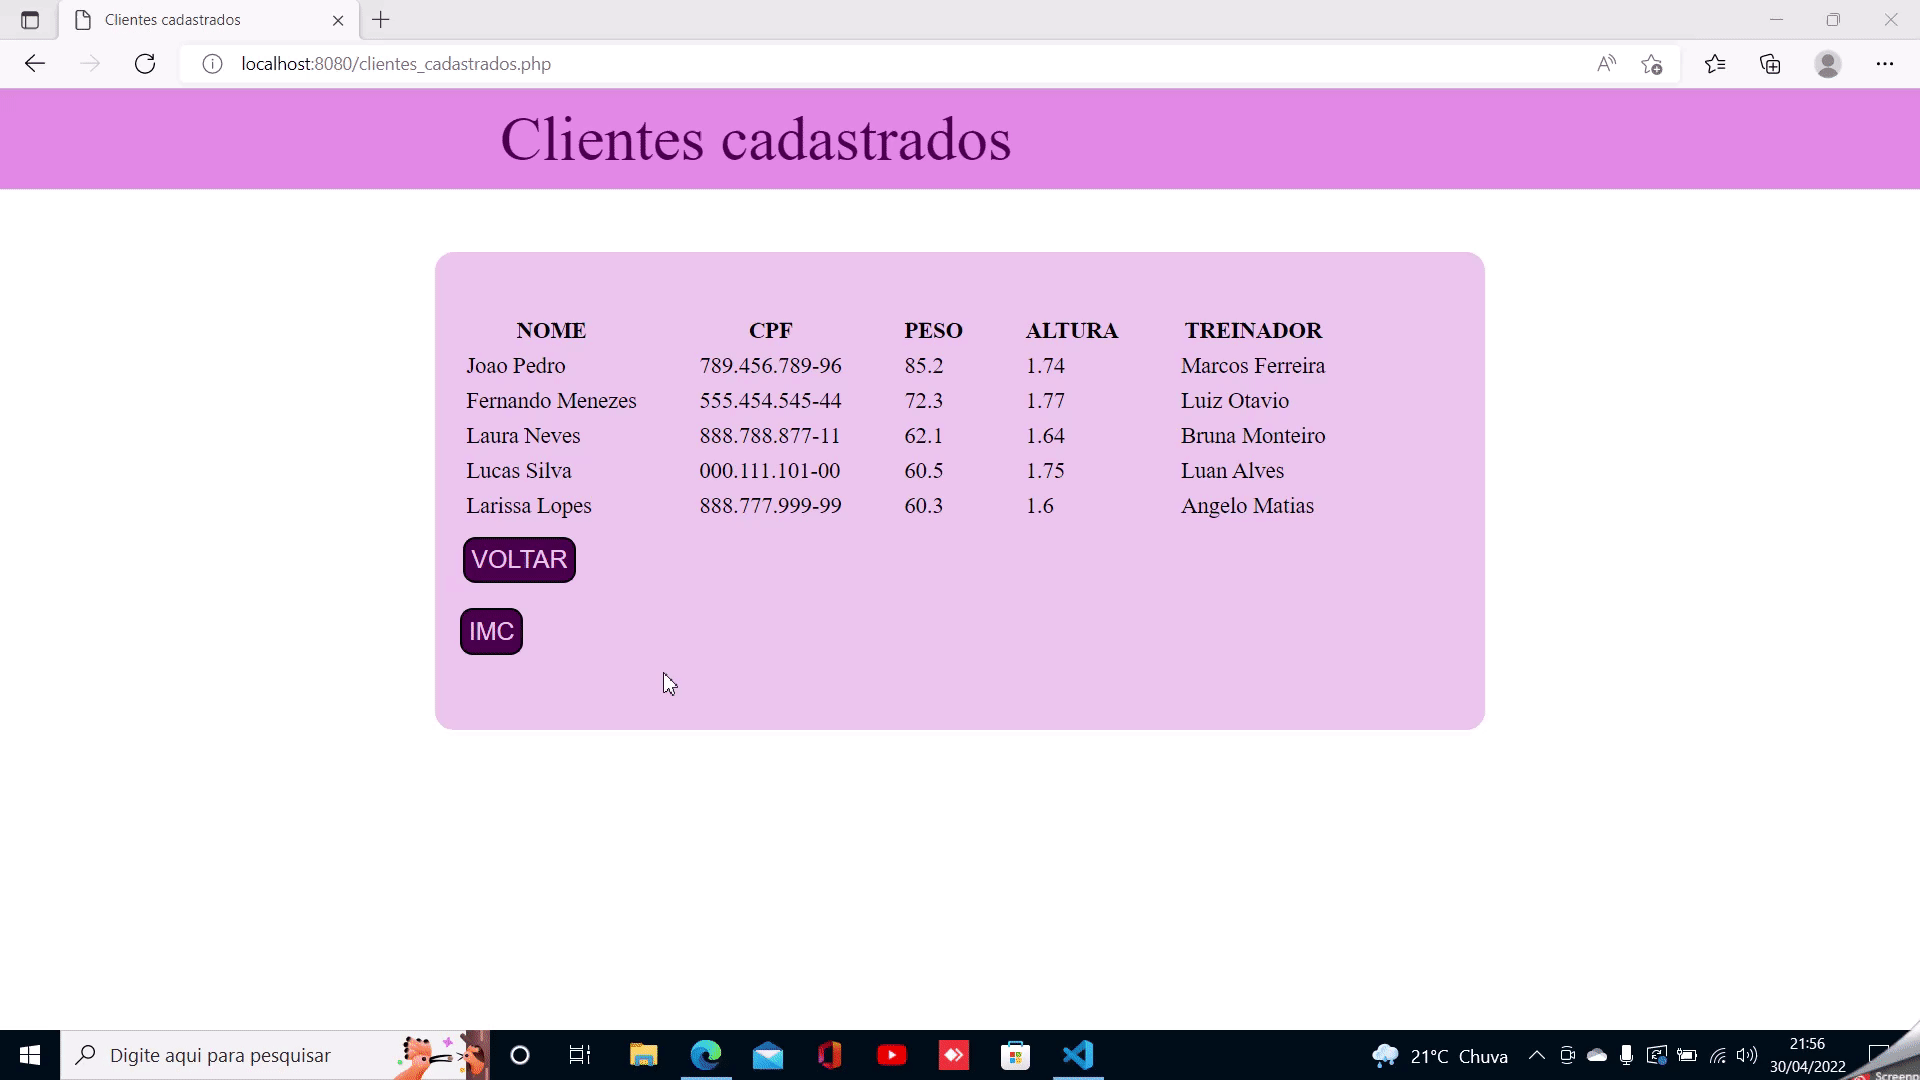
Task: Open Collections in Edge
Action: click(1771, 63)
